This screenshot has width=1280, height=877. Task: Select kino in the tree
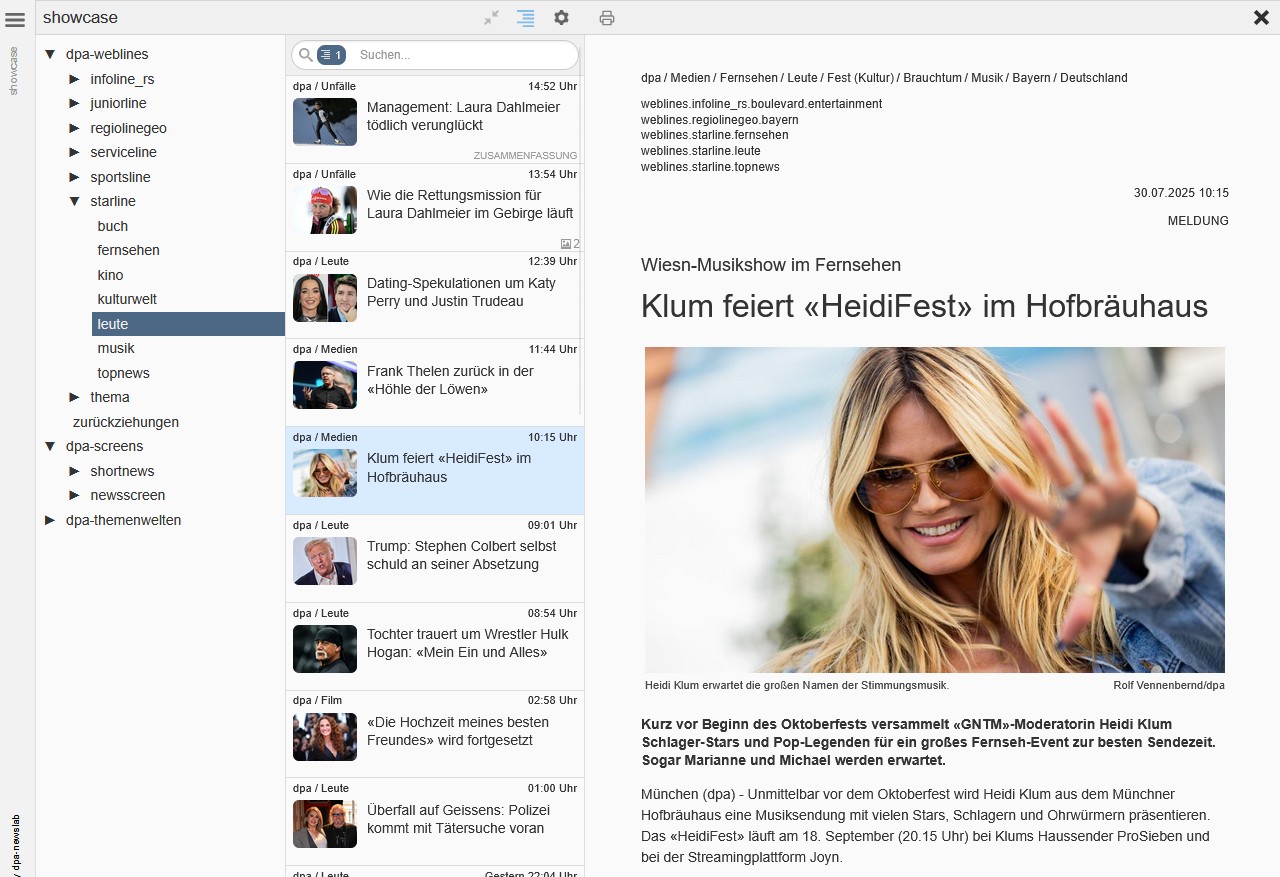111,275
